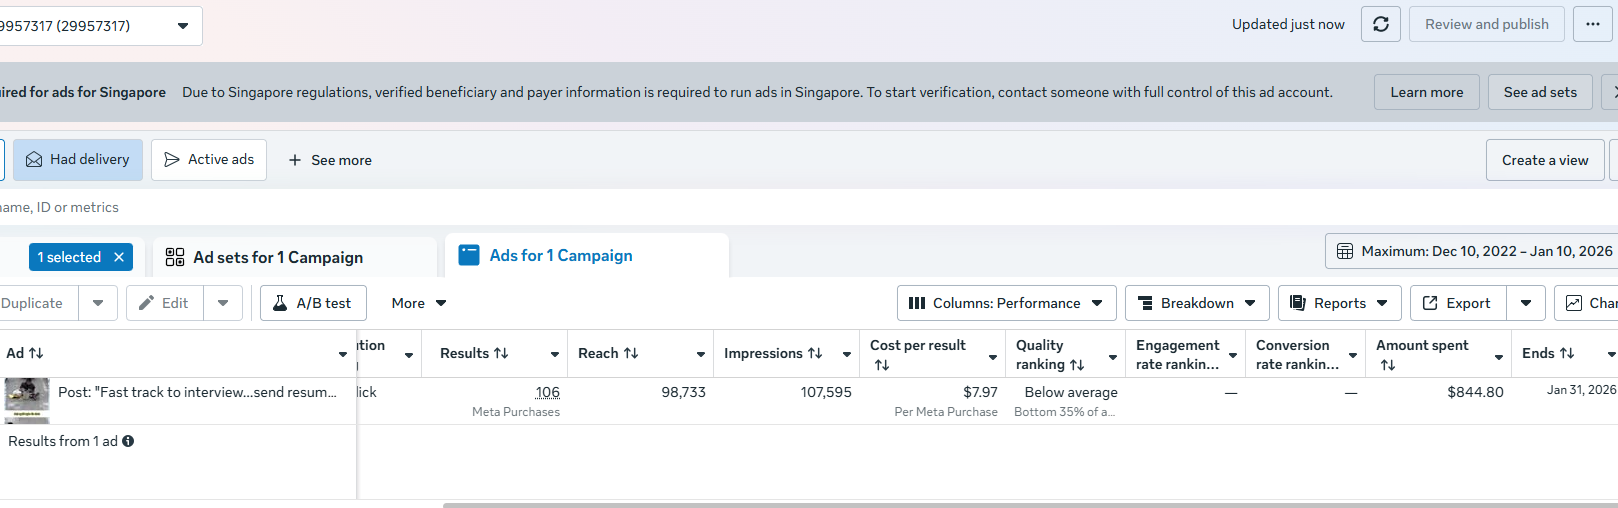Select the Ads for 1 Campaign tab
The image size is (1618, 508).
click(560, 256)
